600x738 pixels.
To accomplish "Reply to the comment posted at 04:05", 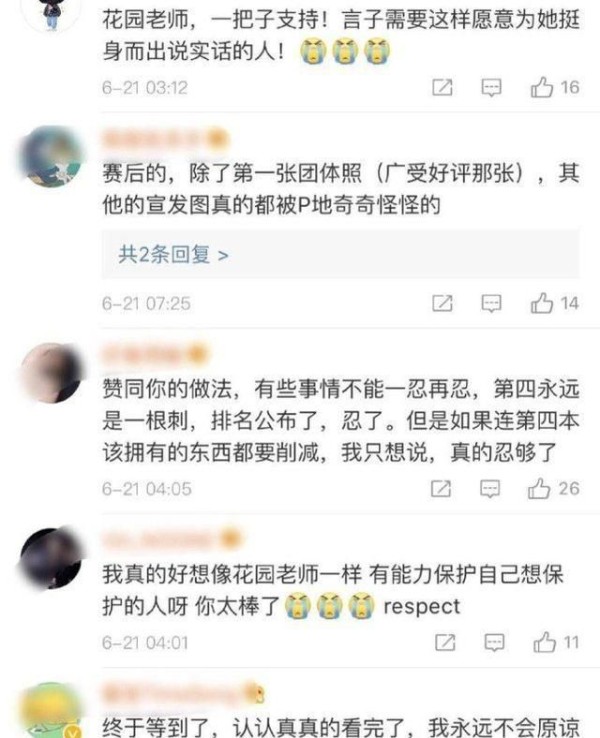I will pos(490,489).
